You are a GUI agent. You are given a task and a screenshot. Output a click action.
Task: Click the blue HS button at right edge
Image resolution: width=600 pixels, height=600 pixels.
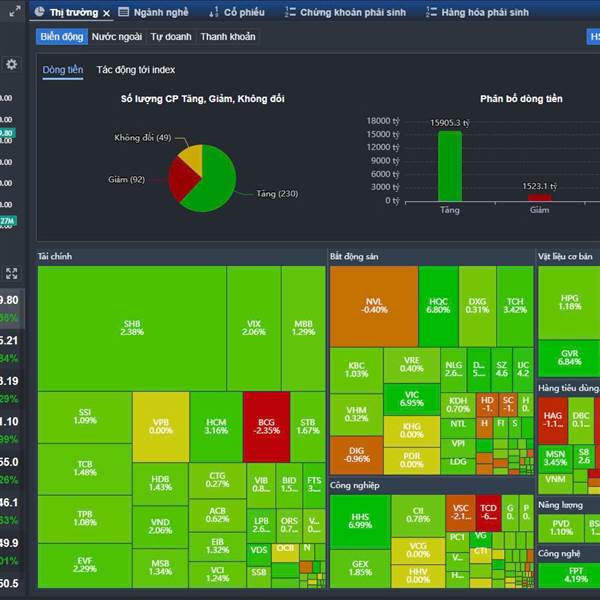pos(593,37)
